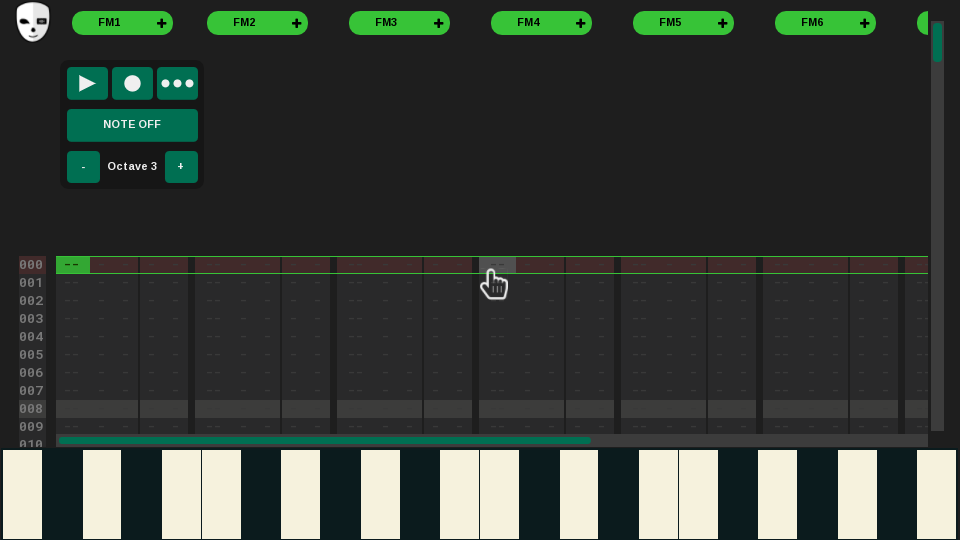Select row number 009
Screen dimensions: 960x540
(31, 427)
